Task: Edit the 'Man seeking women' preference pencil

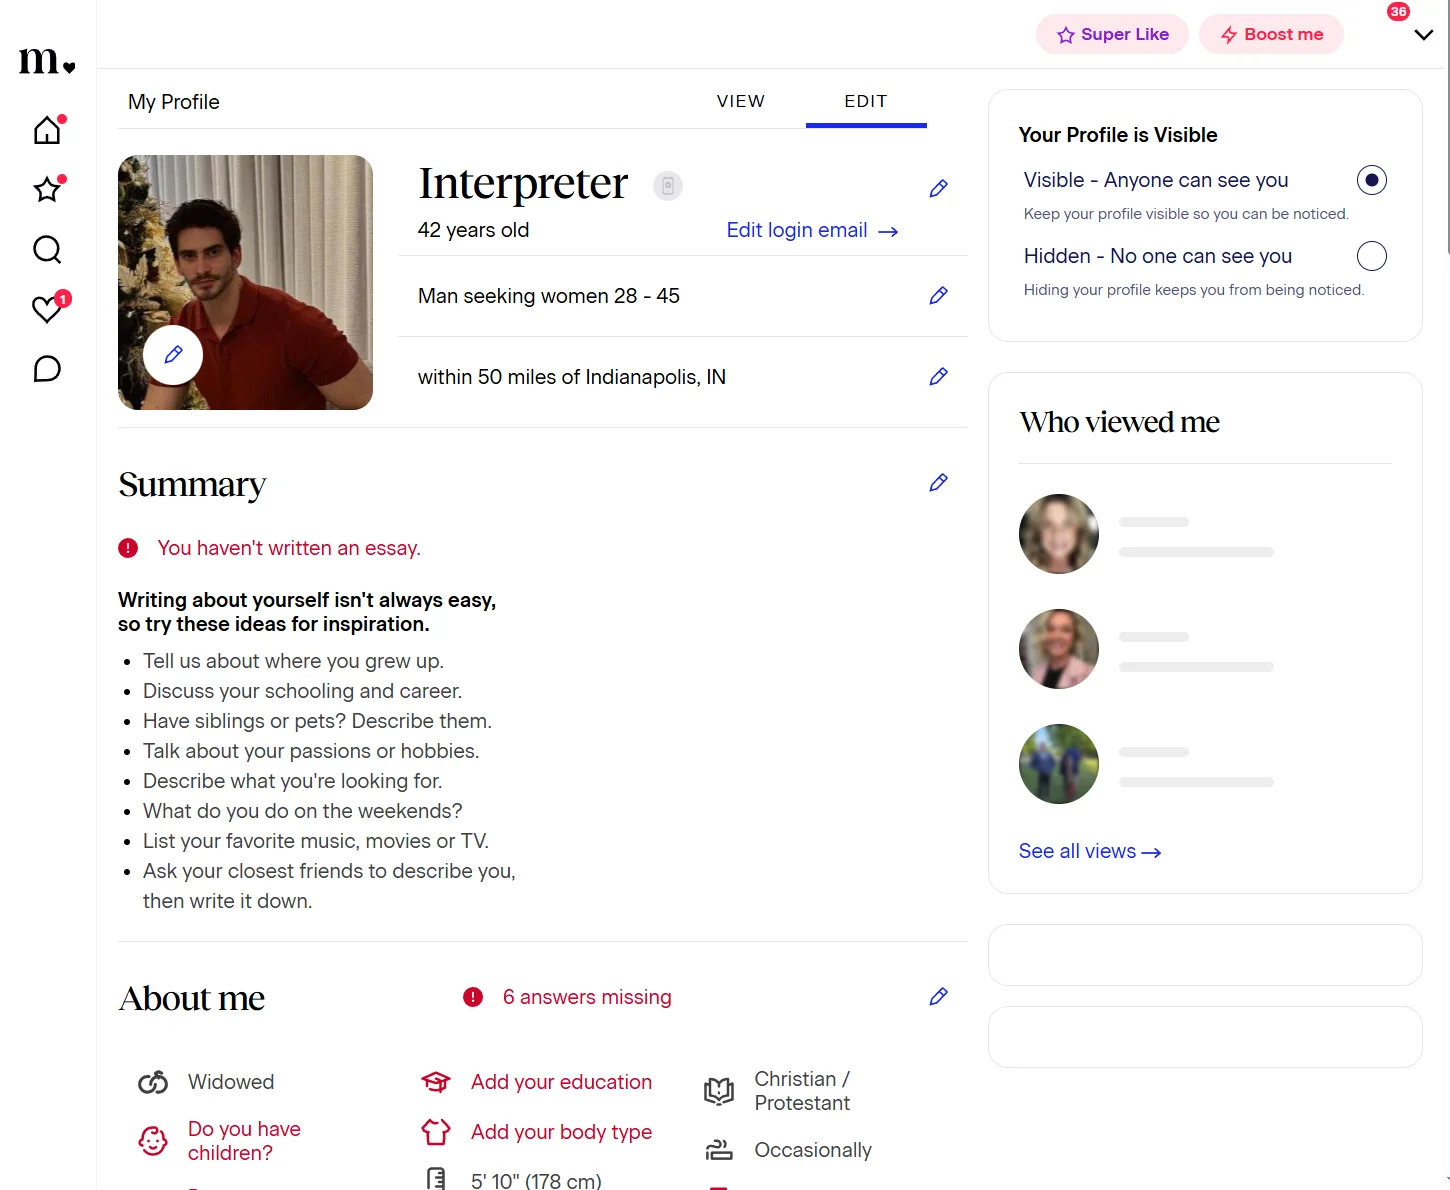Action: click(938, 295)
